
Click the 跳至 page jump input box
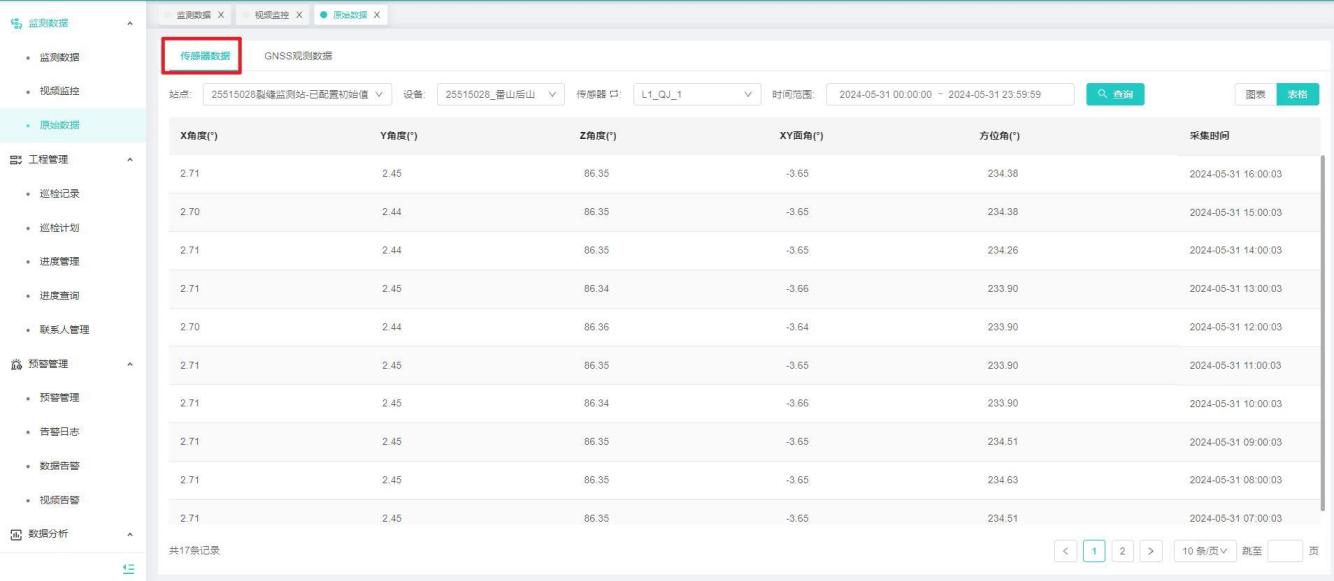click(x=1284, y=551)
